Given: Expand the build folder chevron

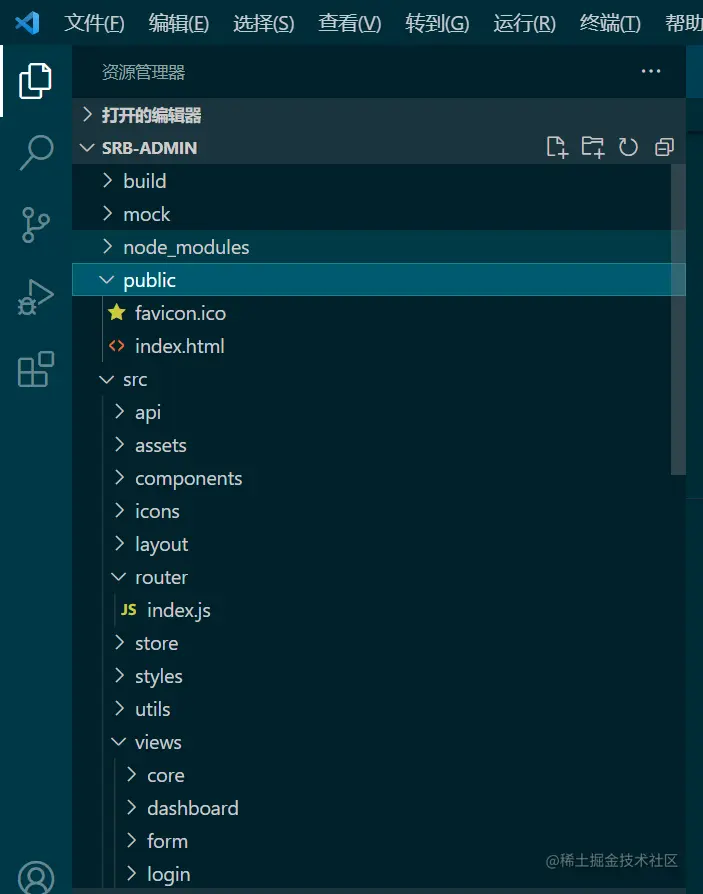Looking at the screenshot, I should [x=107, y=181].
